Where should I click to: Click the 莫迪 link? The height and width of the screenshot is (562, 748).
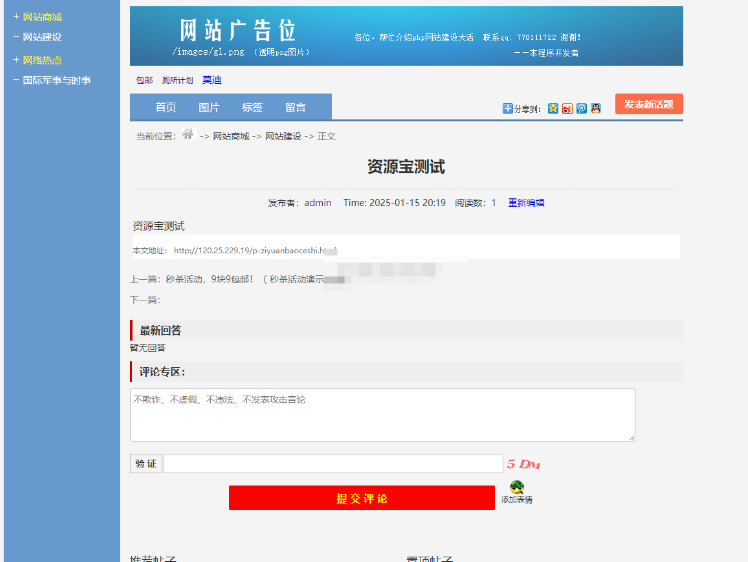[212, 80]
